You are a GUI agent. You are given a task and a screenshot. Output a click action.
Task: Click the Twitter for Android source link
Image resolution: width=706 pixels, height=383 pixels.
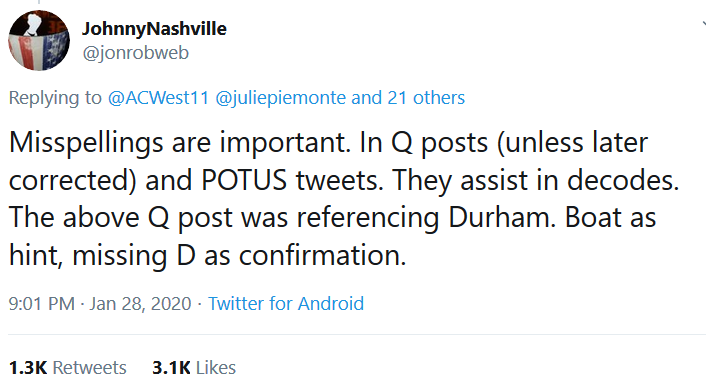285,303
